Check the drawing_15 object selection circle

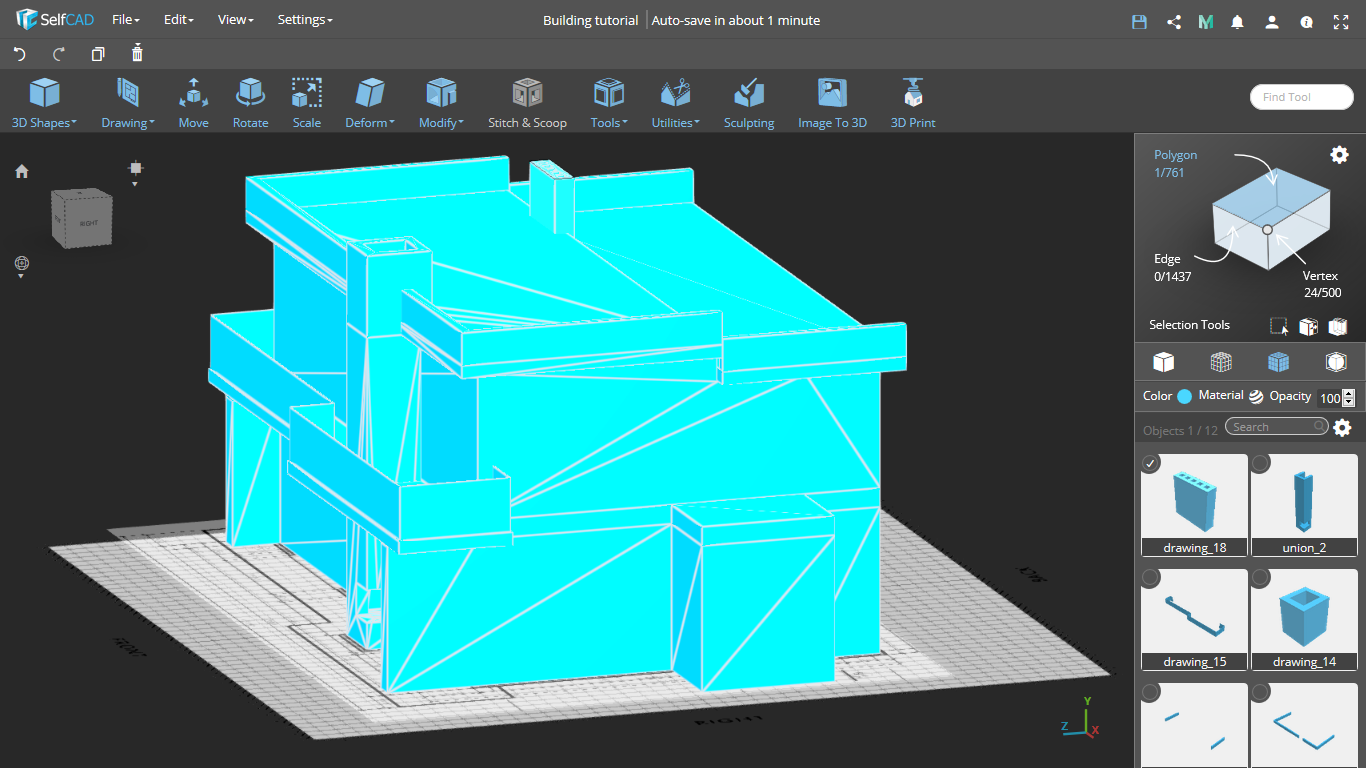[1151, 577]
